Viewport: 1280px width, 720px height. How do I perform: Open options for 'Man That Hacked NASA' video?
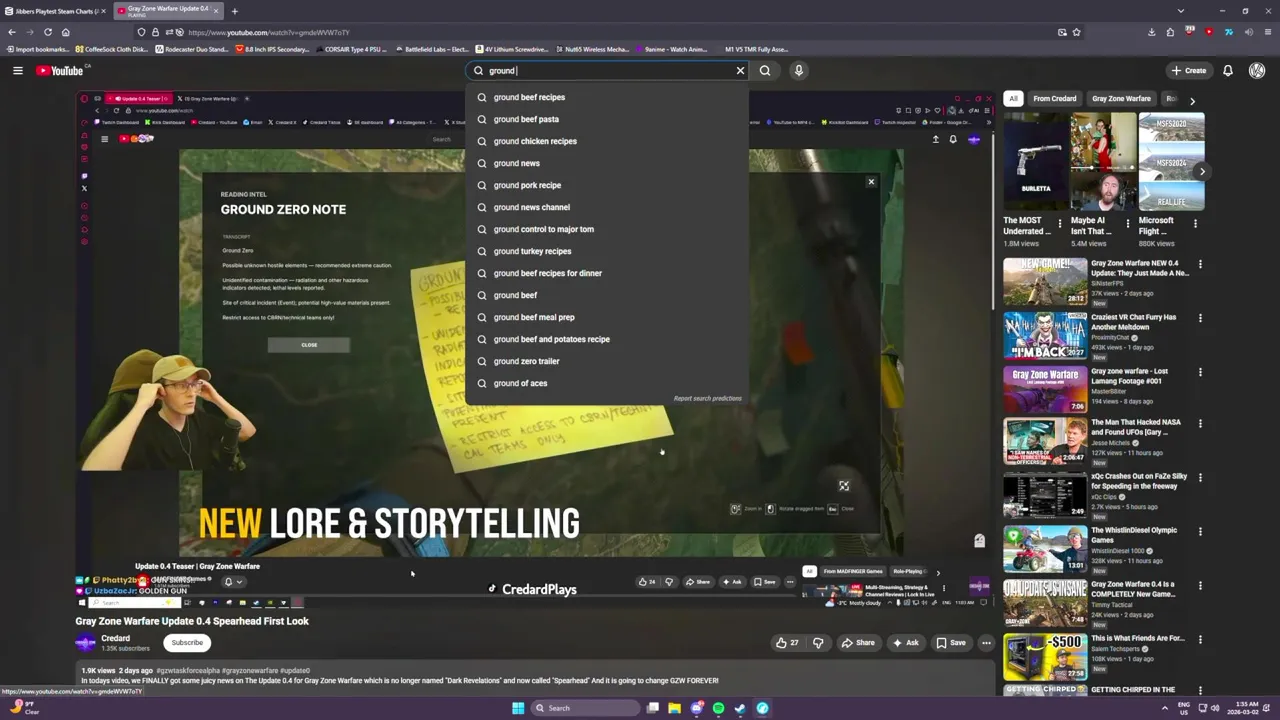[1200, 423]
